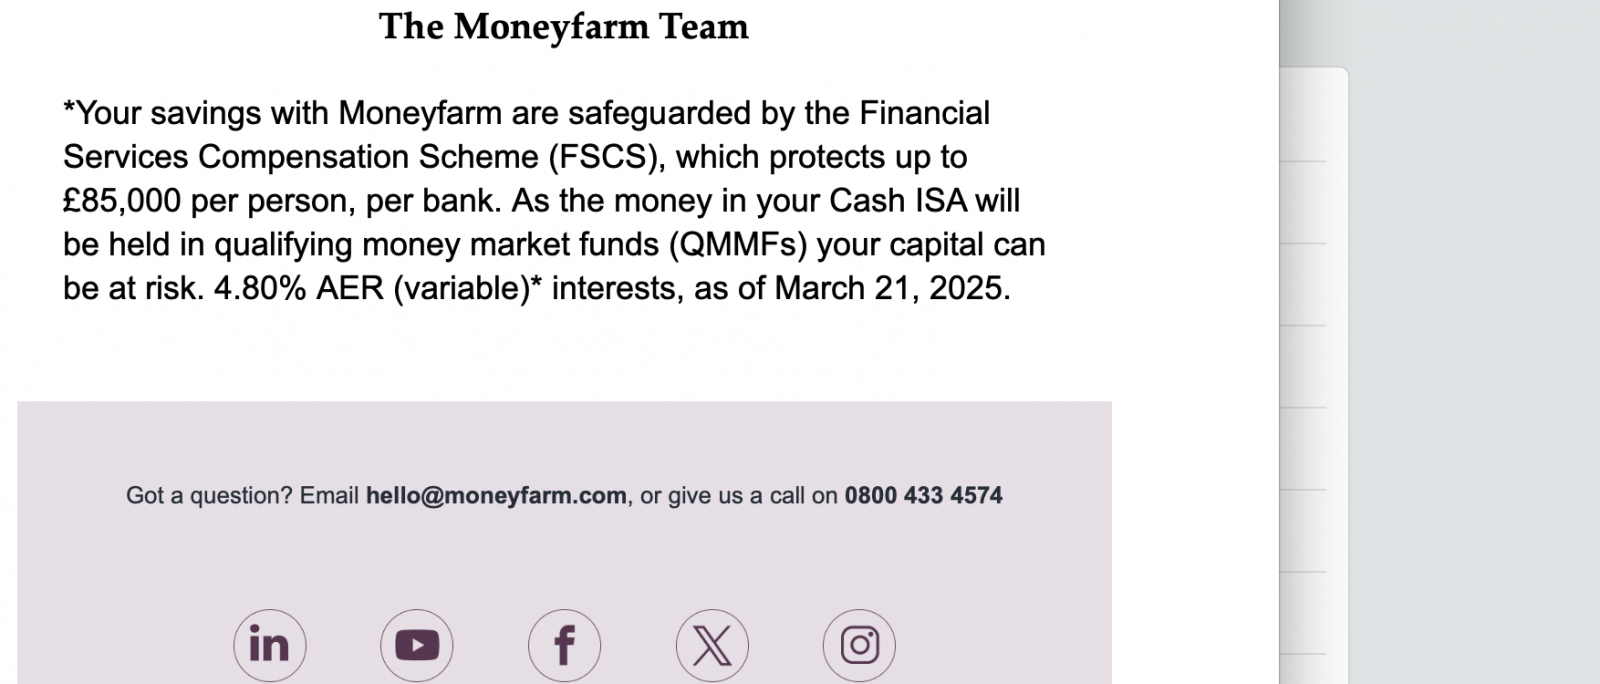Screen dimensions: 1600x684
Task: Click '£85,000' in the disclaimer
Action: (122, 201)
